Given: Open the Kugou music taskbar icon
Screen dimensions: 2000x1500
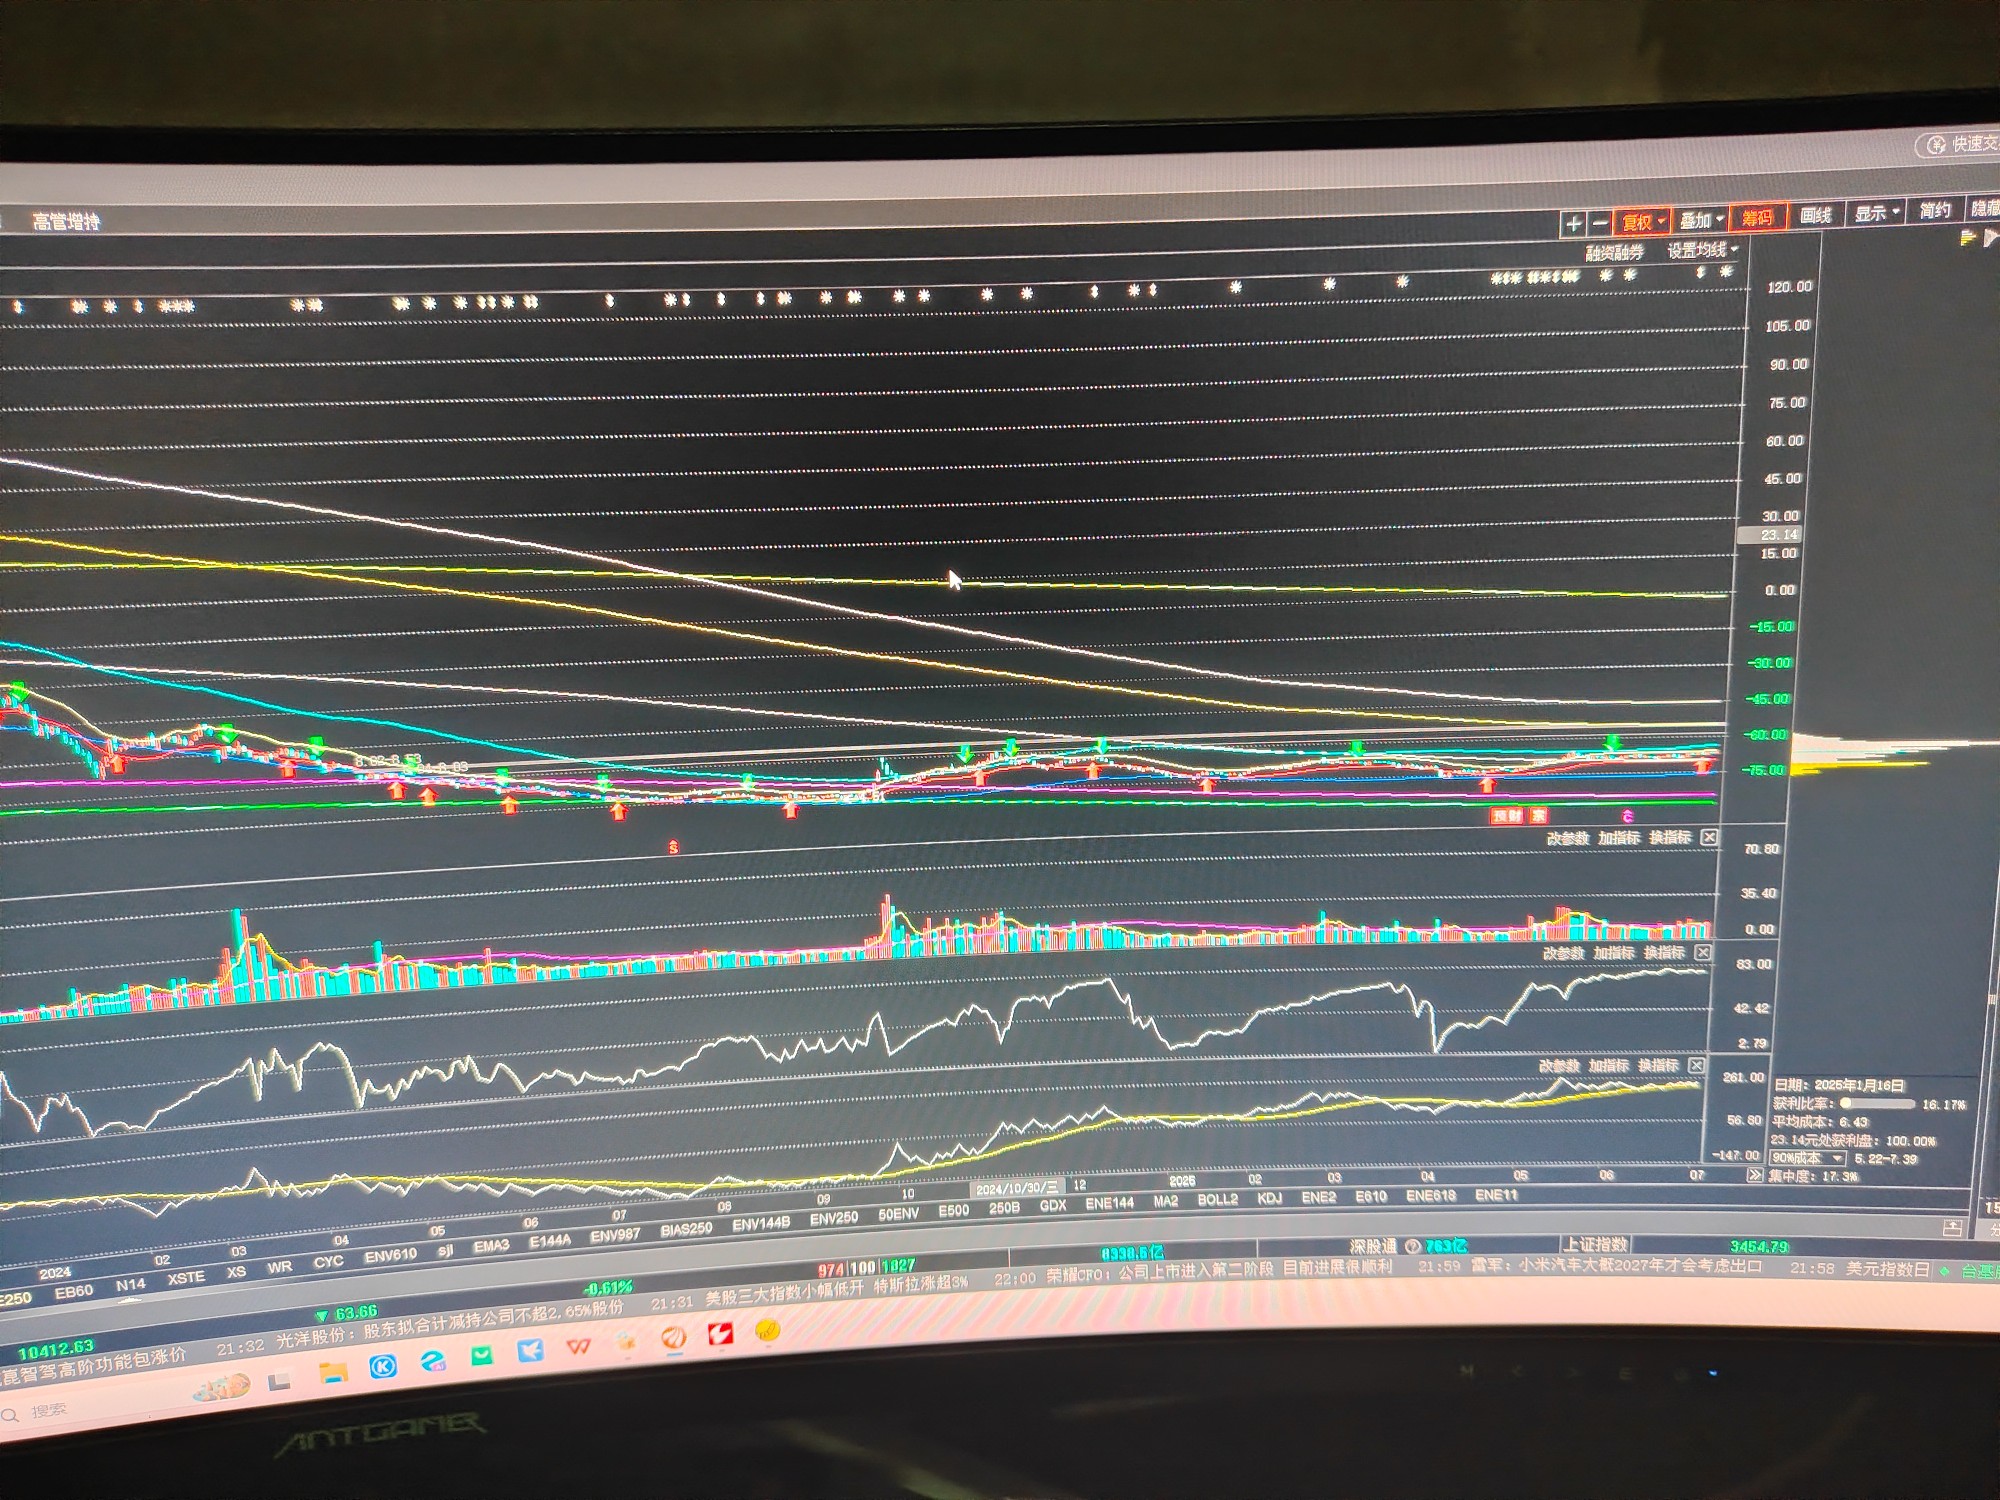Looking at the screenshot, I should 383,1367.
